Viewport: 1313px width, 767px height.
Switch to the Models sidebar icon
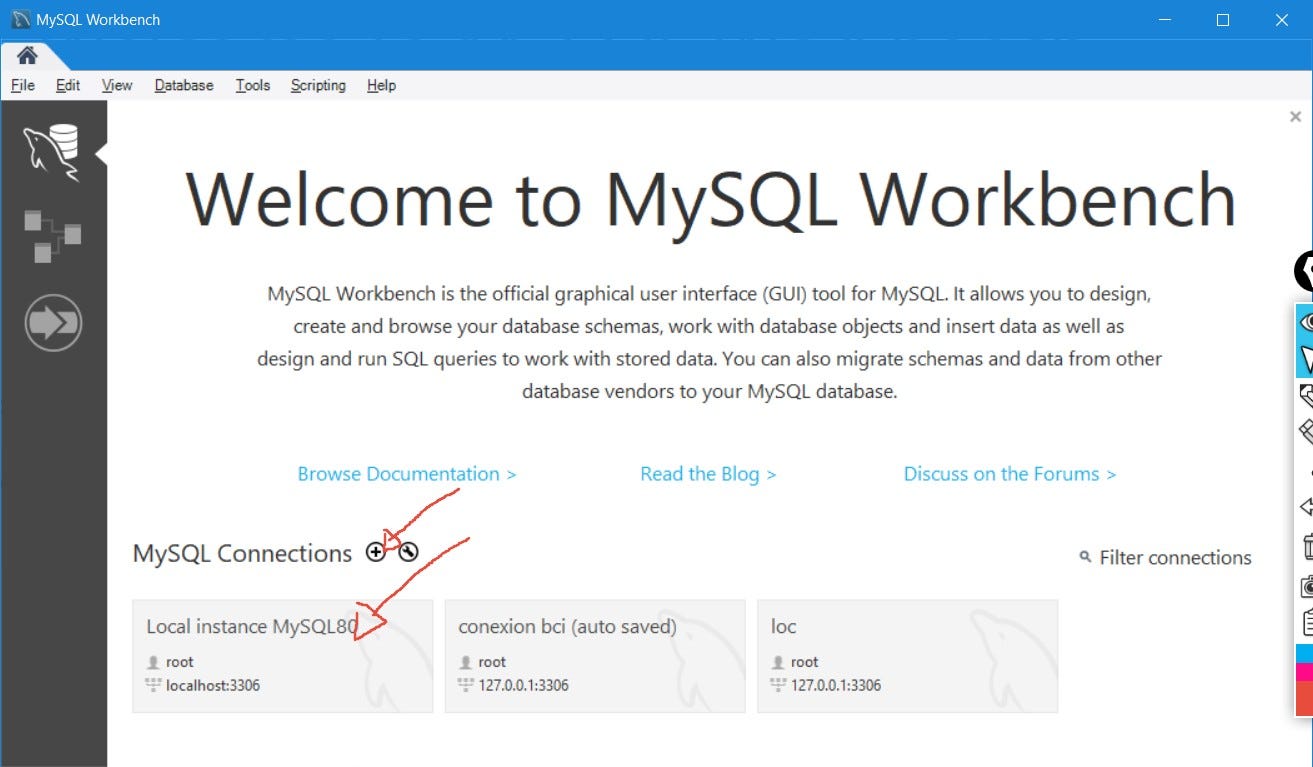52,236
